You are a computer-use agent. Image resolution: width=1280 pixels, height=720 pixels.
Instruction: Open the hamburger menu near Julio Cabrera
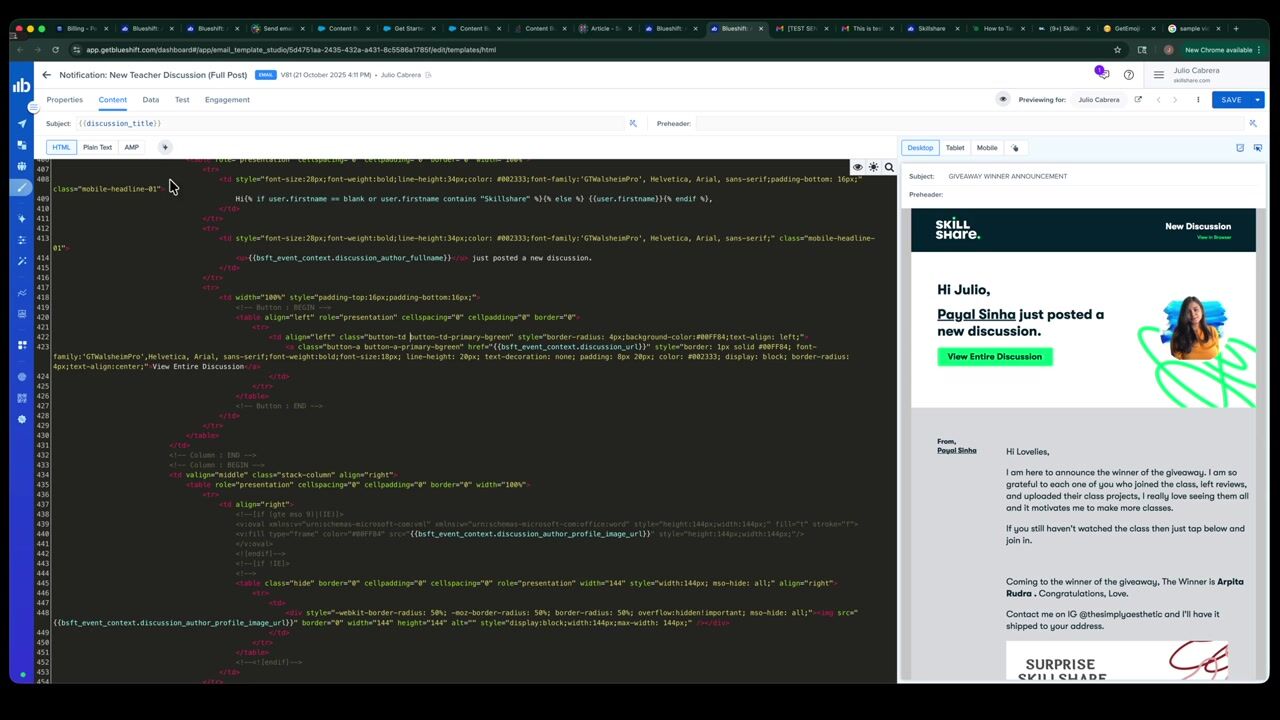point(1159,75)
